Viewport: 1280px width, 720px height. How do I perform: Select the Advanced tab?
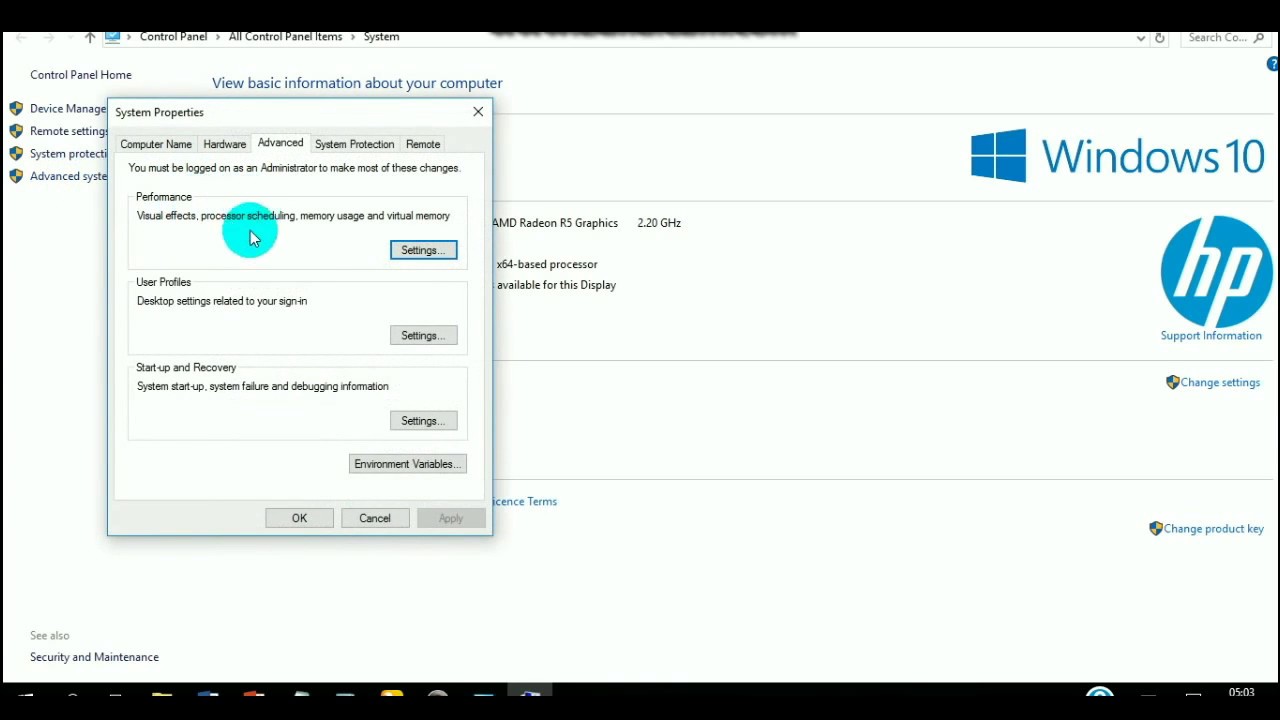(x=280, y=143)
